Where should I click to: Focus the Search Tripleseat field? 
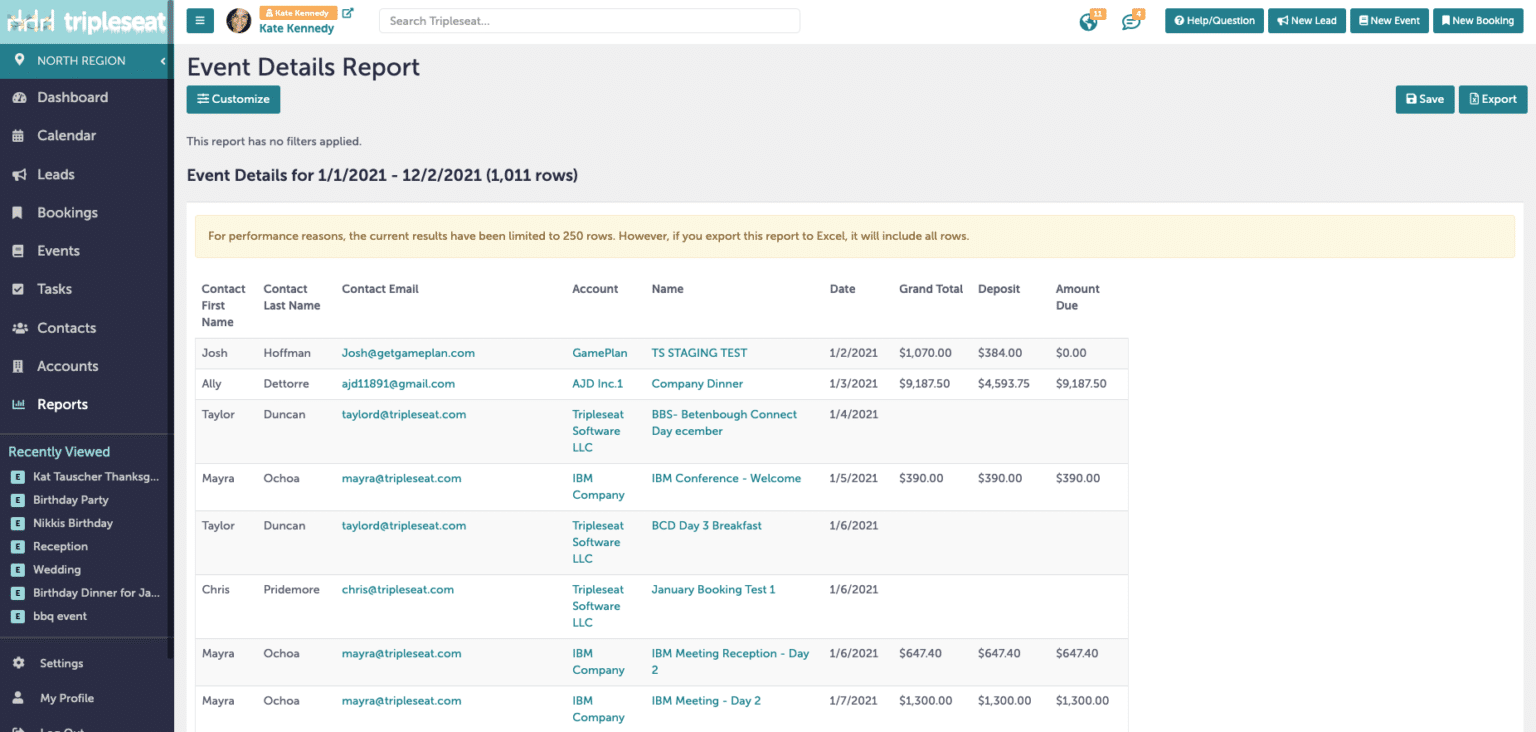coord(589,21)
